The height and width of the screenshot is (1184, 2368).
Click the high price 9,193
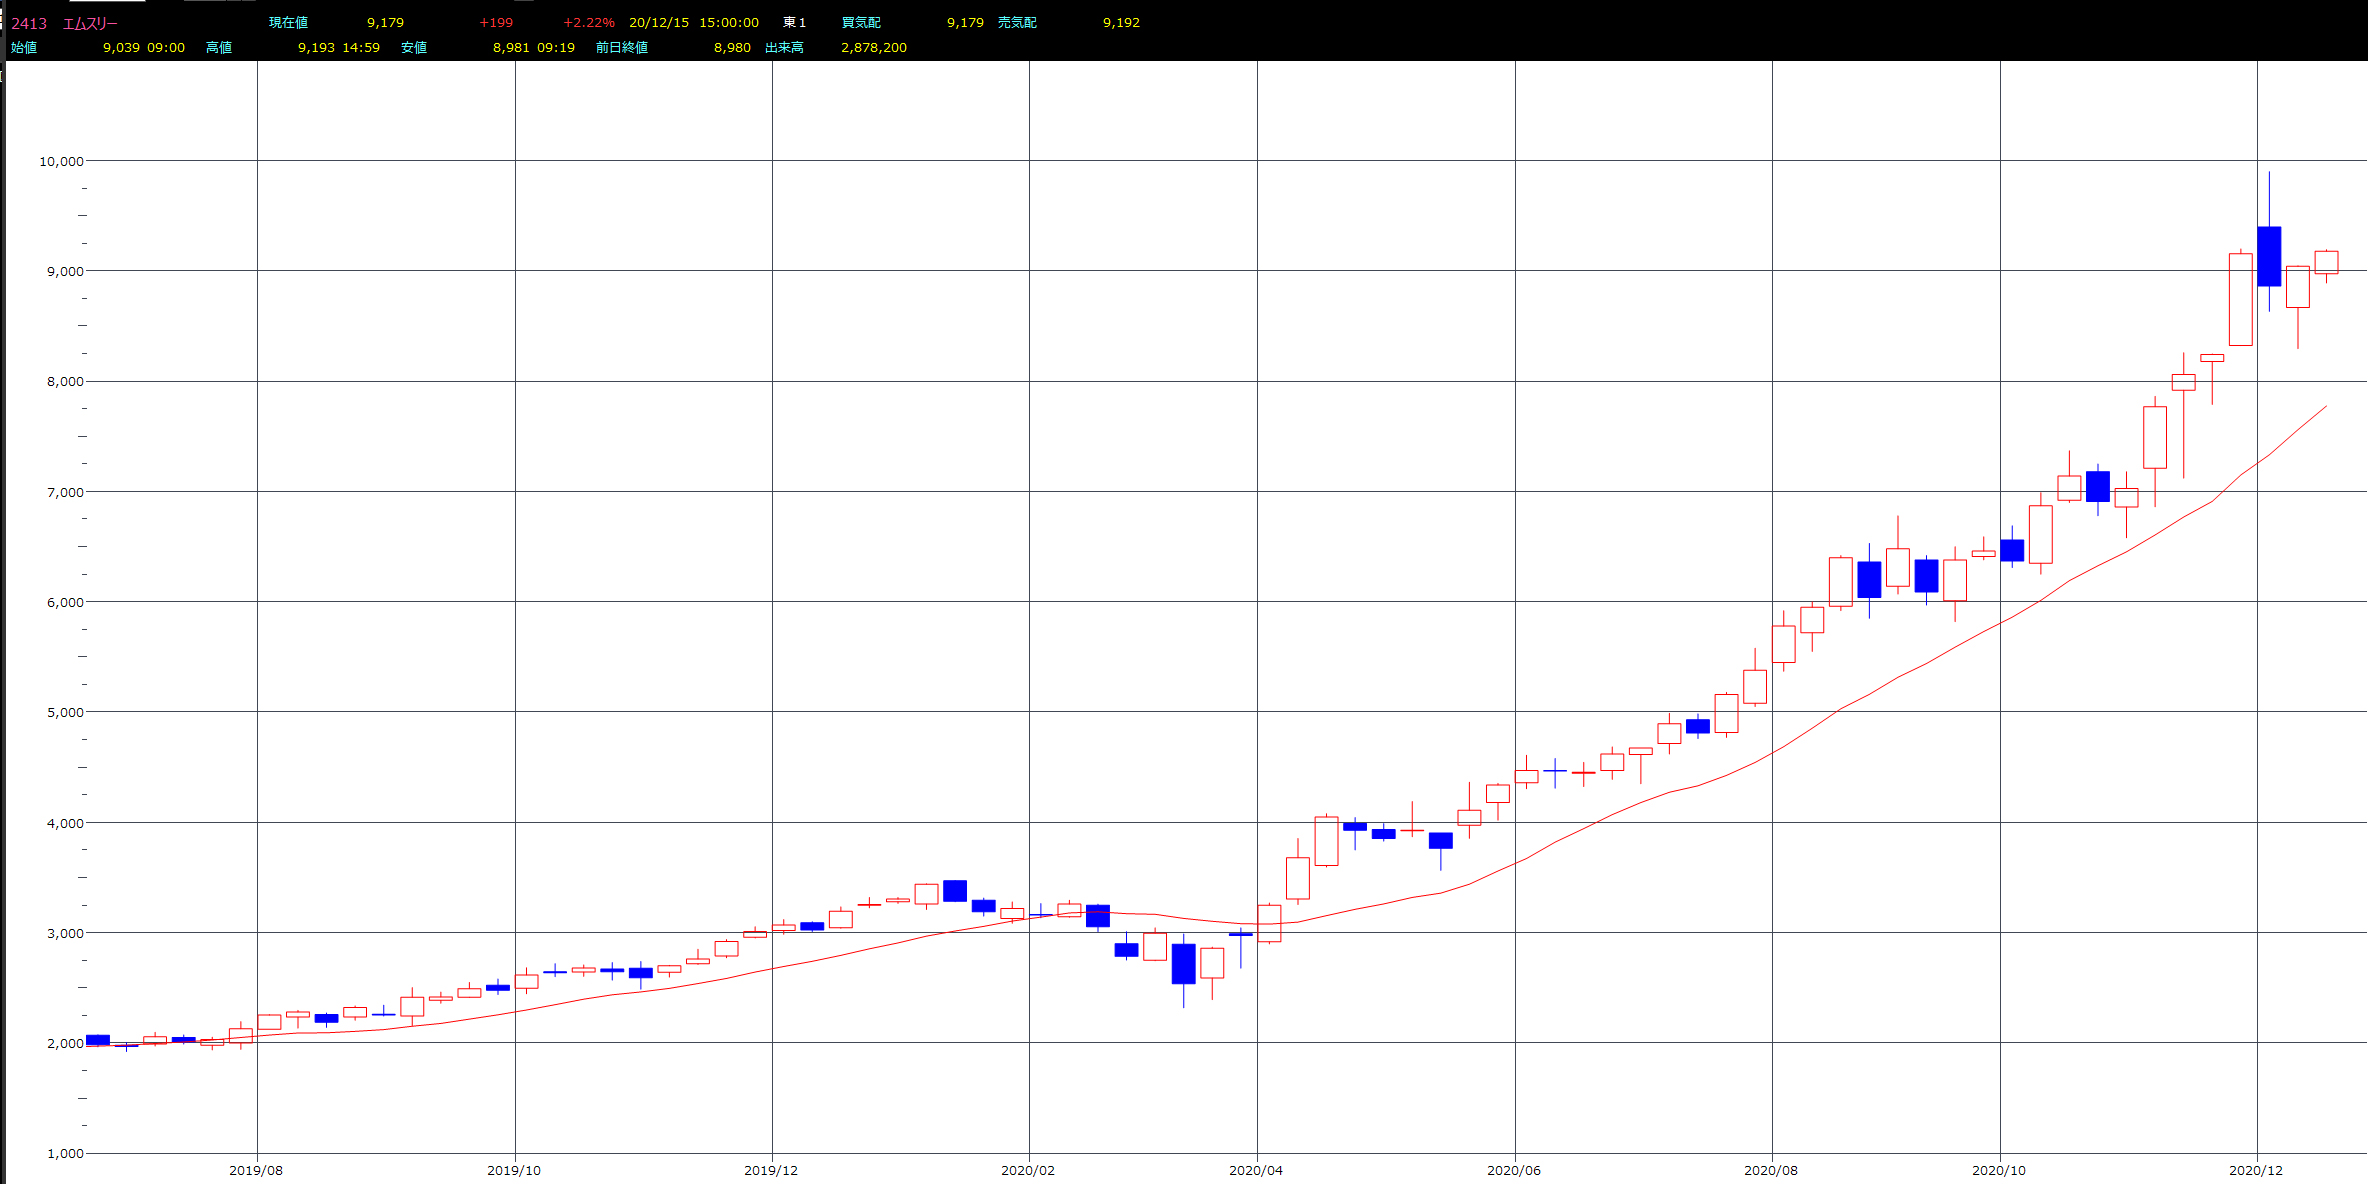(316, 47)
